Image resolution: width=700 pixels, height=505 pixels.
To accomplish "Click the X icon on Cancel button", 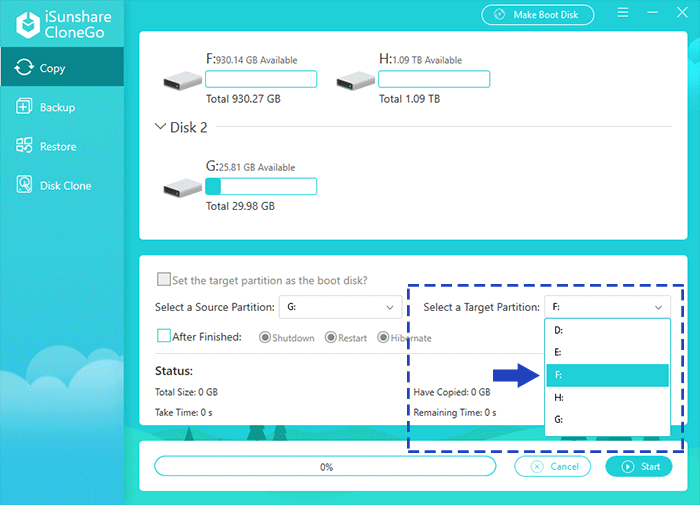I will pos(537,467).
